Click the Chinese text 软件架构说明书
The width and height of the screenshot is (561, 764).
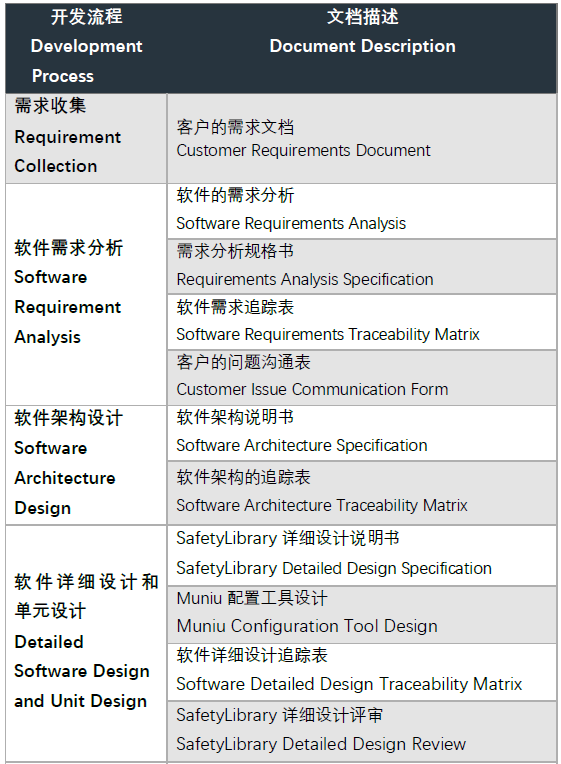(x=235, y=417)
